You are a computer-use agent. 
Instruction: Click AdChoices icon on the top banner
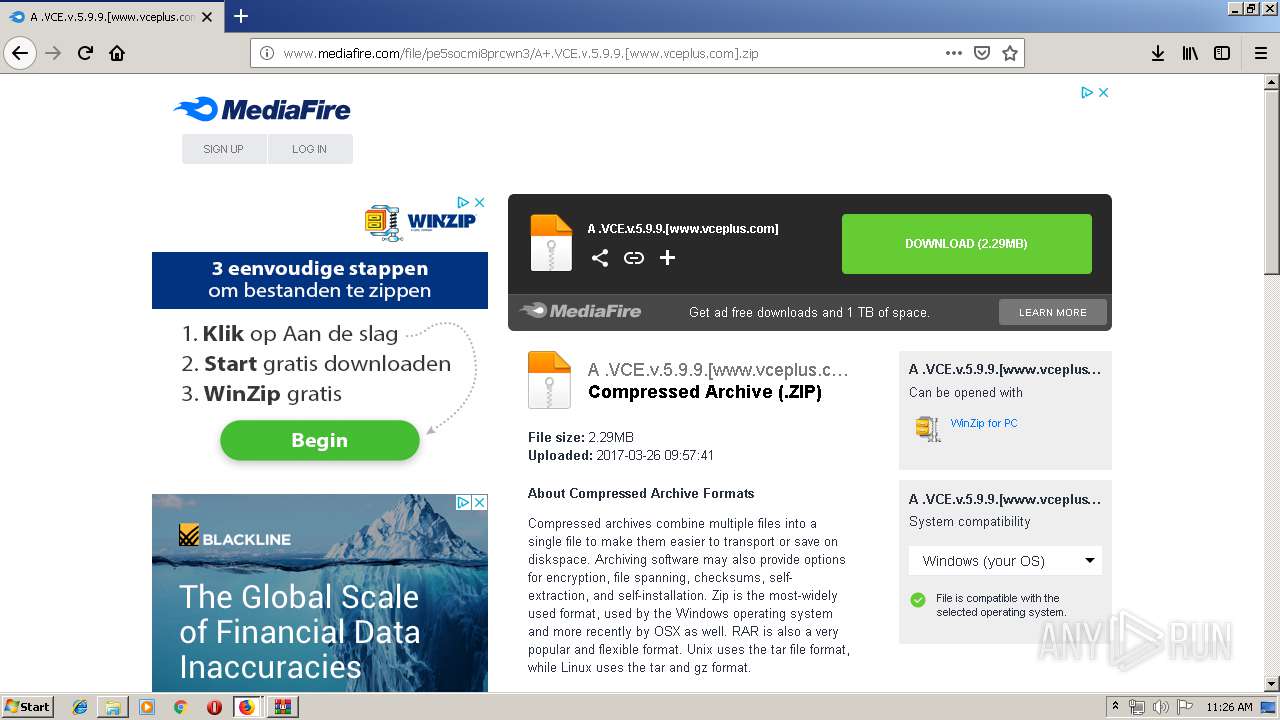[1087, 92]
